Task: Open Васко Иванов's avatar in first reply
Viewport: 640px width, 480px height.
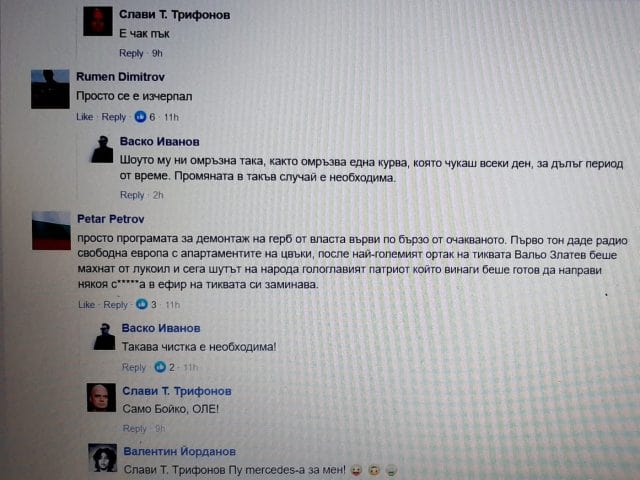Action: click(x=102, y=149)
